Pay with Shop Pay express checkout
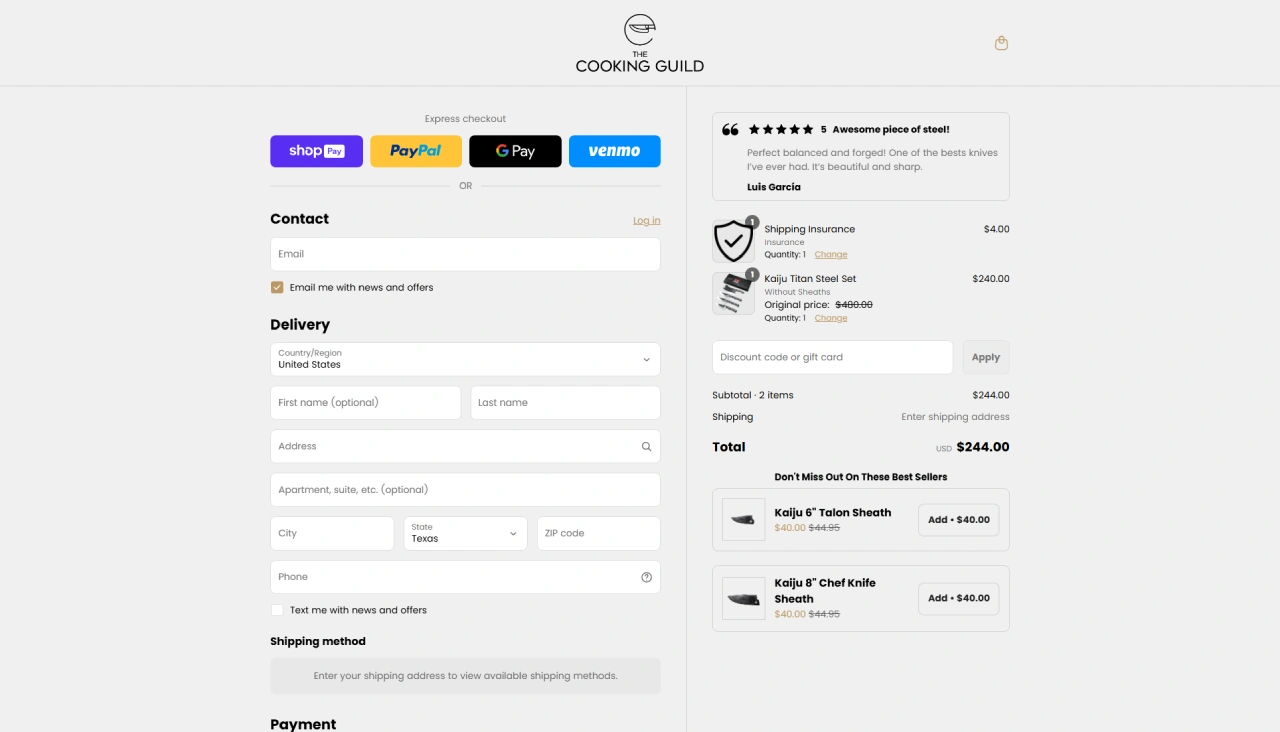Screen dimensions: 1280x732 pos(316,151)
